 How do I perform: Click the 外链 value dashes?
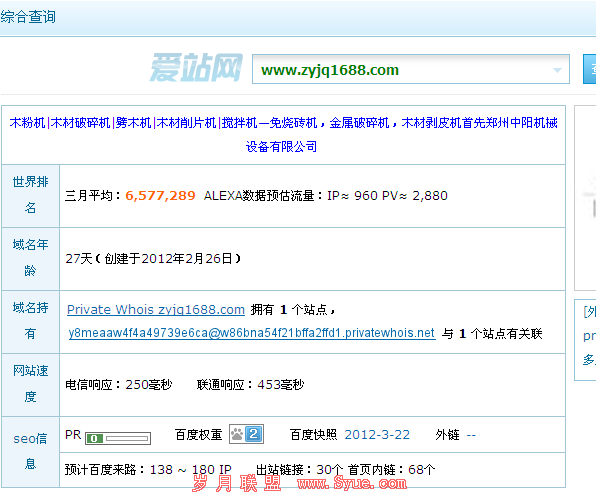[x=471, y=435]
